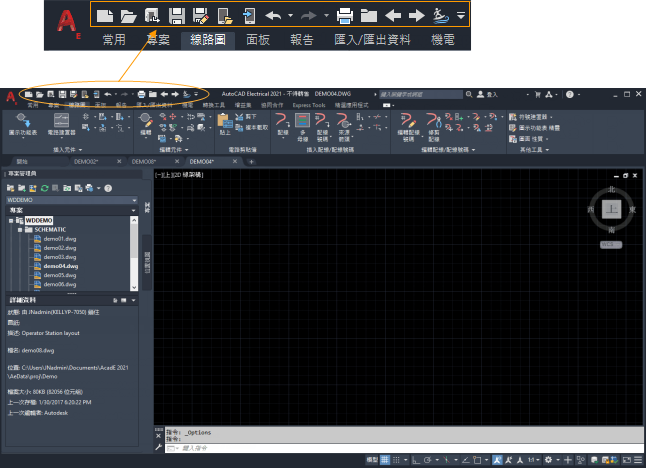Switch to the 增益集 ribbon tab

[243, 105]
